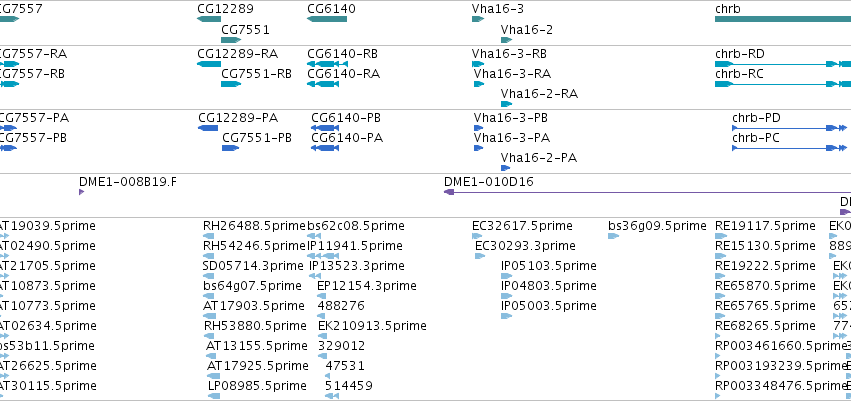Screen dimensions: 851x401
Task: Click the DME1-008B19.F marker triangle
Action: pos(81,192)
